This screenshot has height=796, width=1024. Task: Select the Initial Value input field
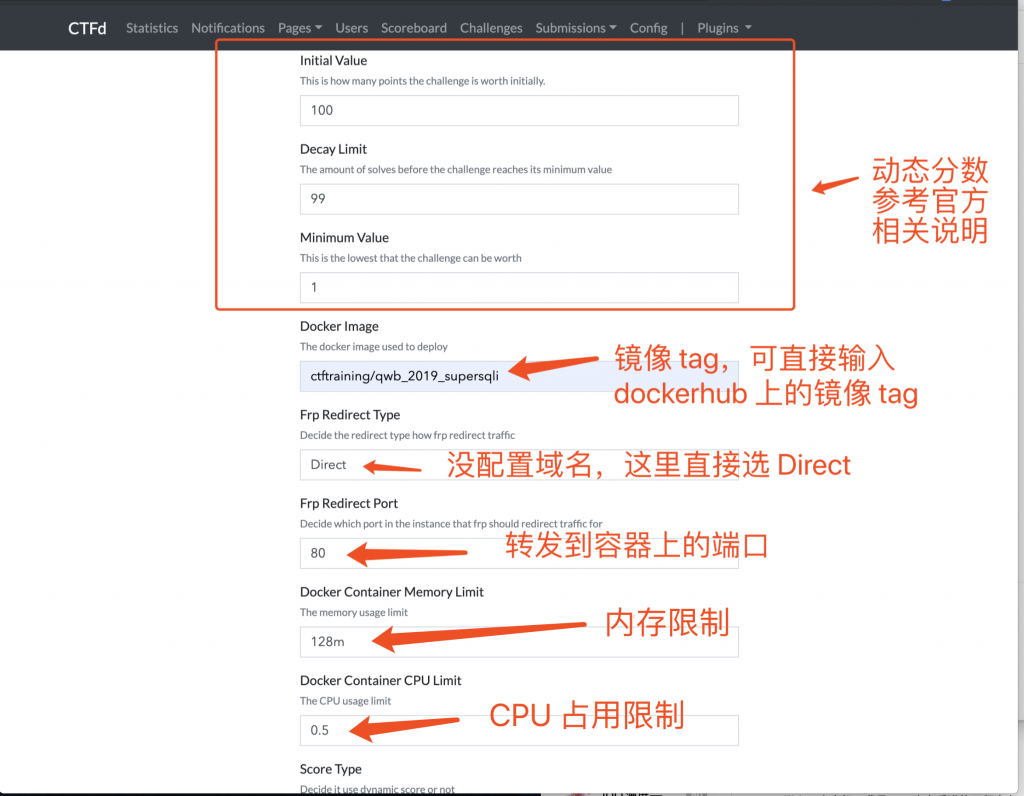coord(519,110)
